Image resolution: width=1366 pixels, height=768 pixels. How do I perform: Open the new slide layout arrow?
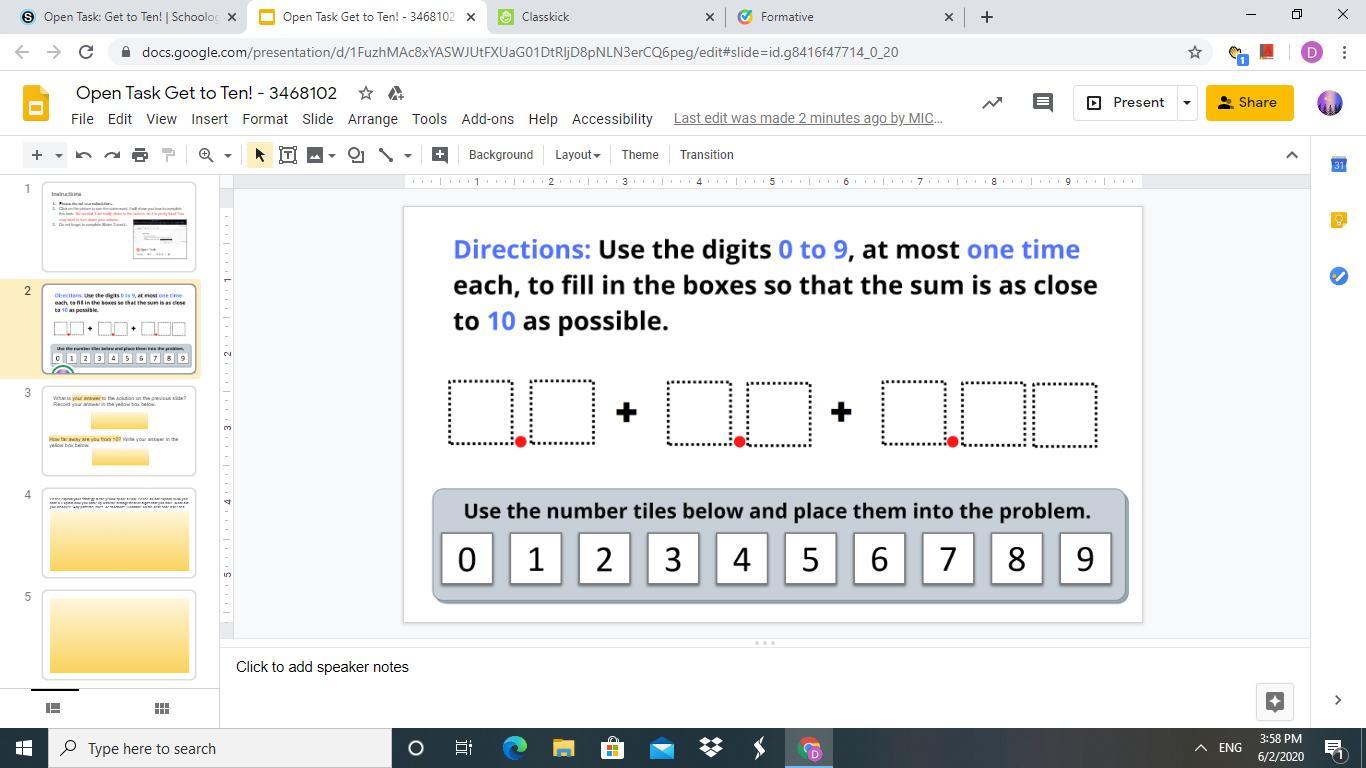pyautogui.click(x=59, y=155)
